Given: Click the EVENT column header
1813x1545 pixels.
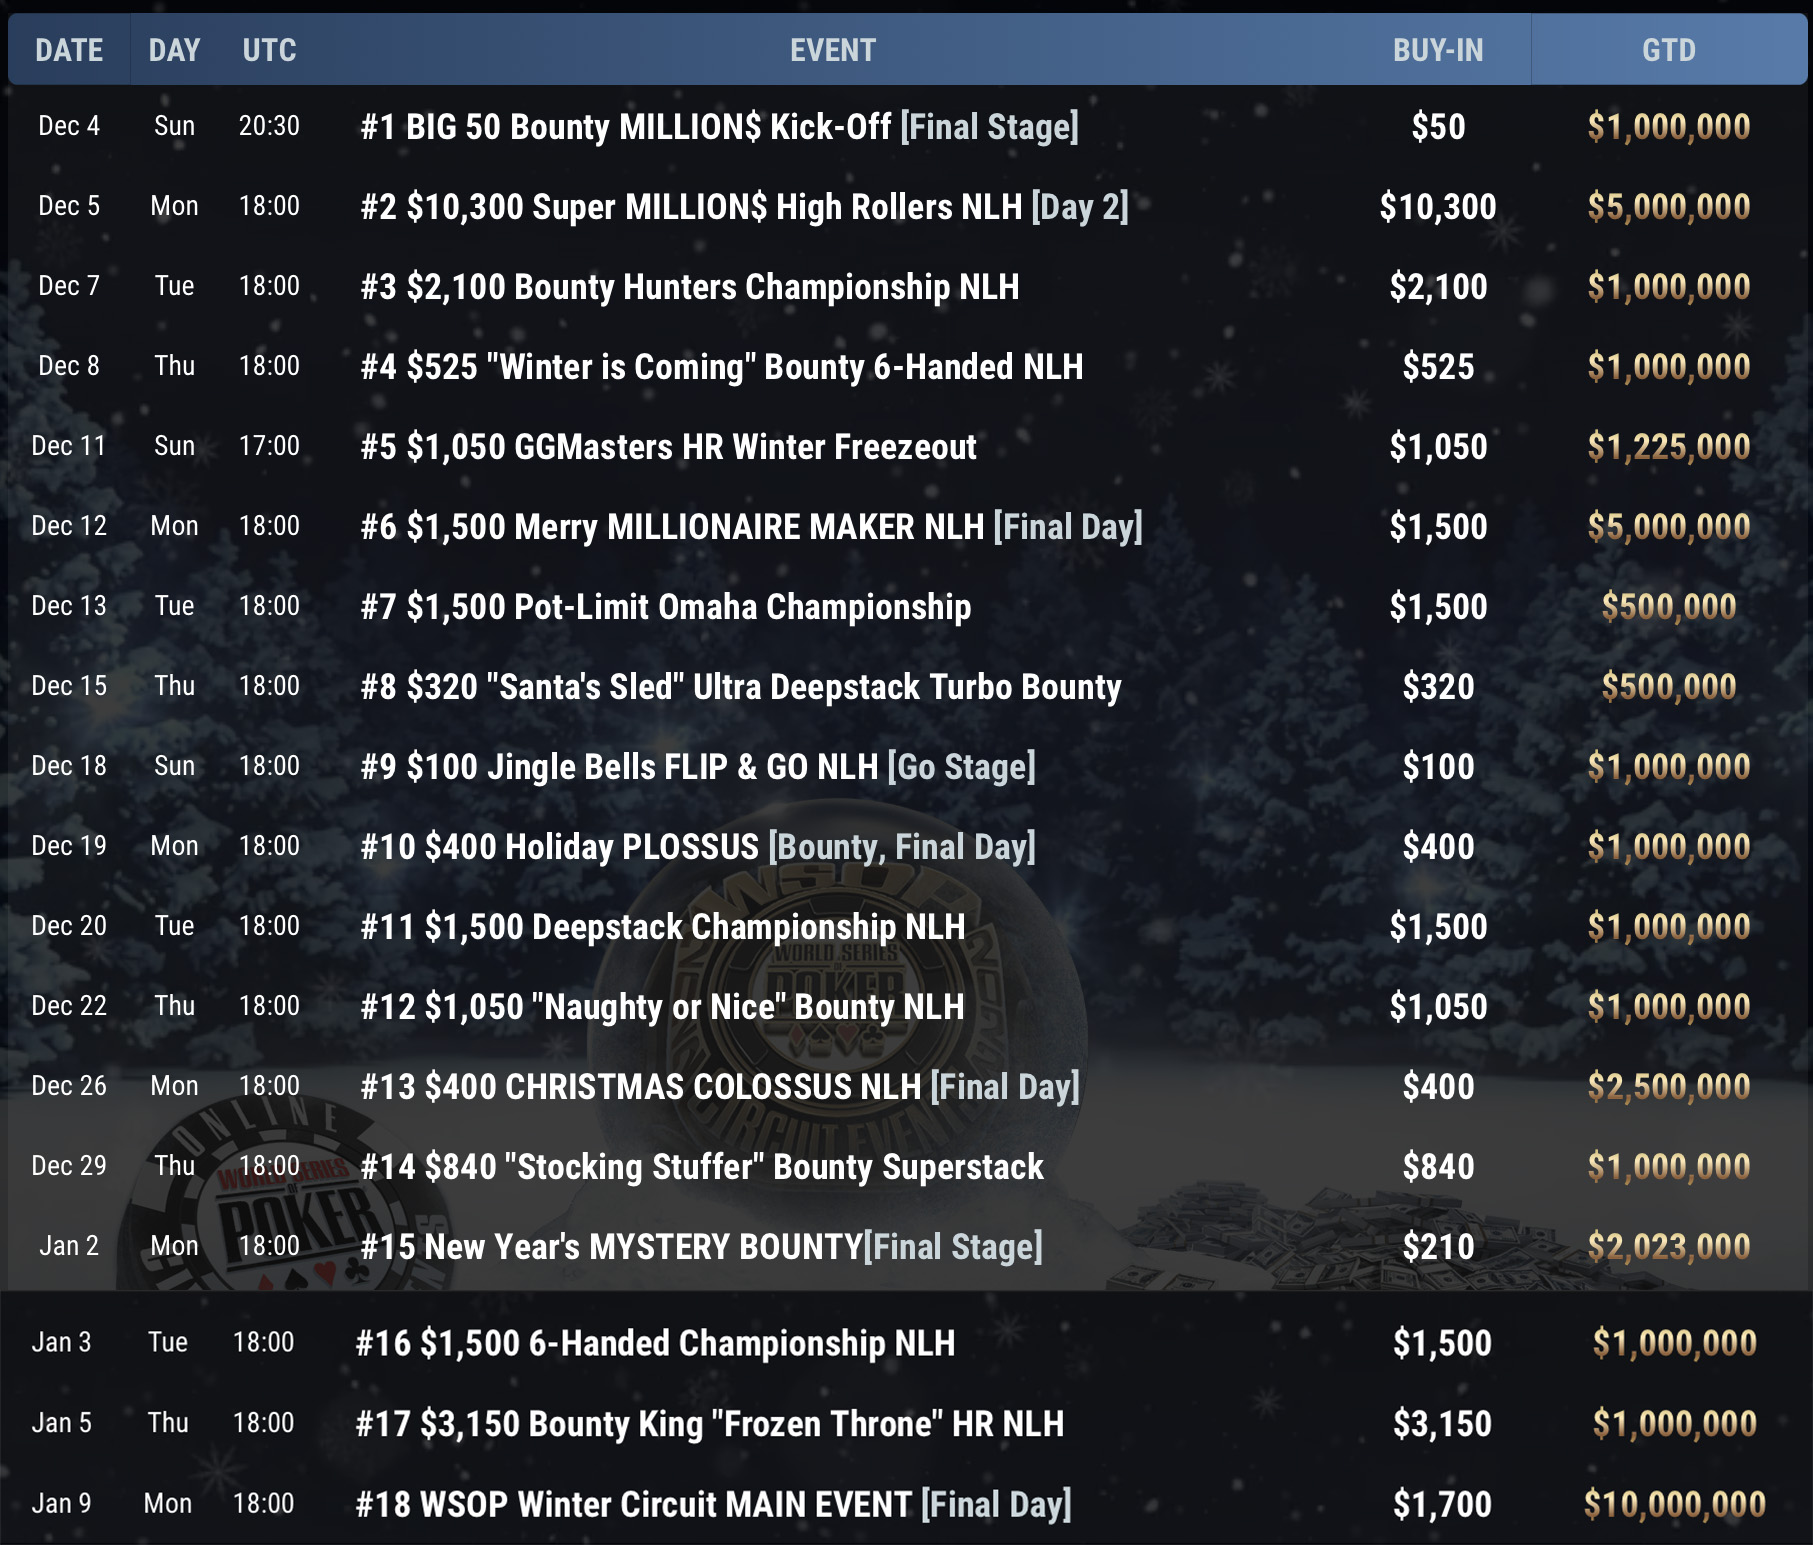Looking at the screenshot, I should 832,50.
